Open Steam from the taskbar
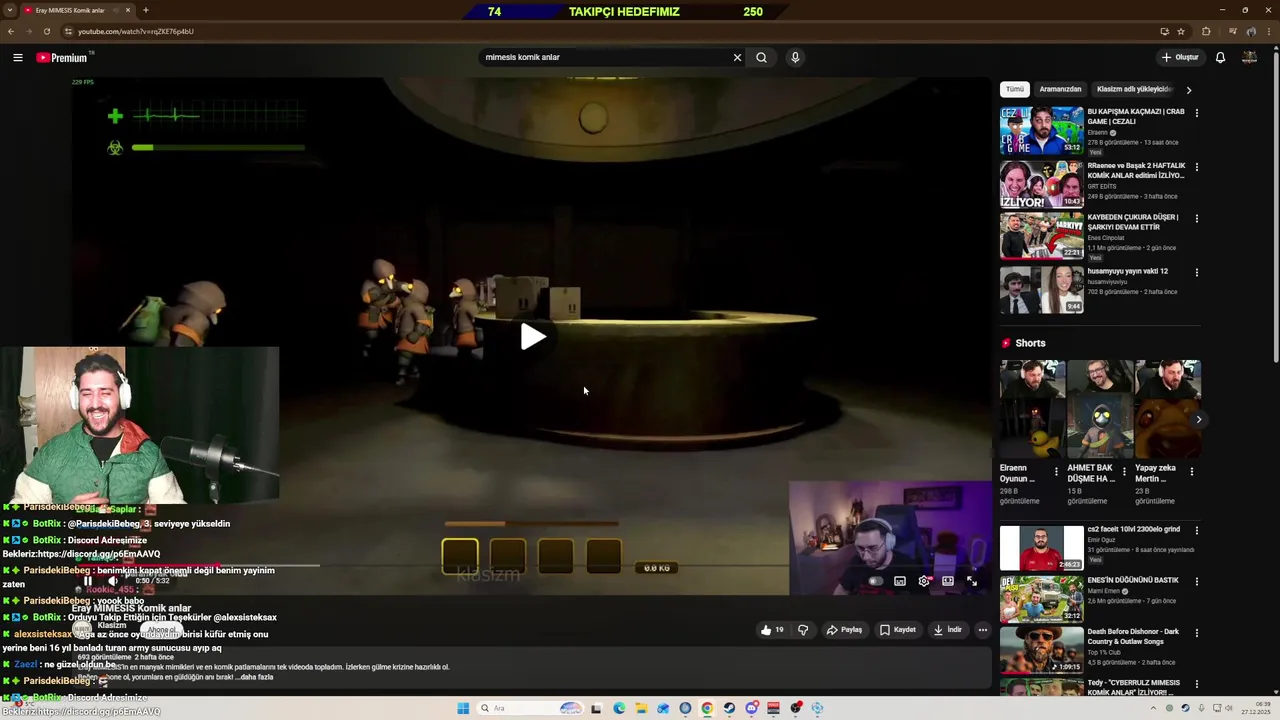 point(729,708)
